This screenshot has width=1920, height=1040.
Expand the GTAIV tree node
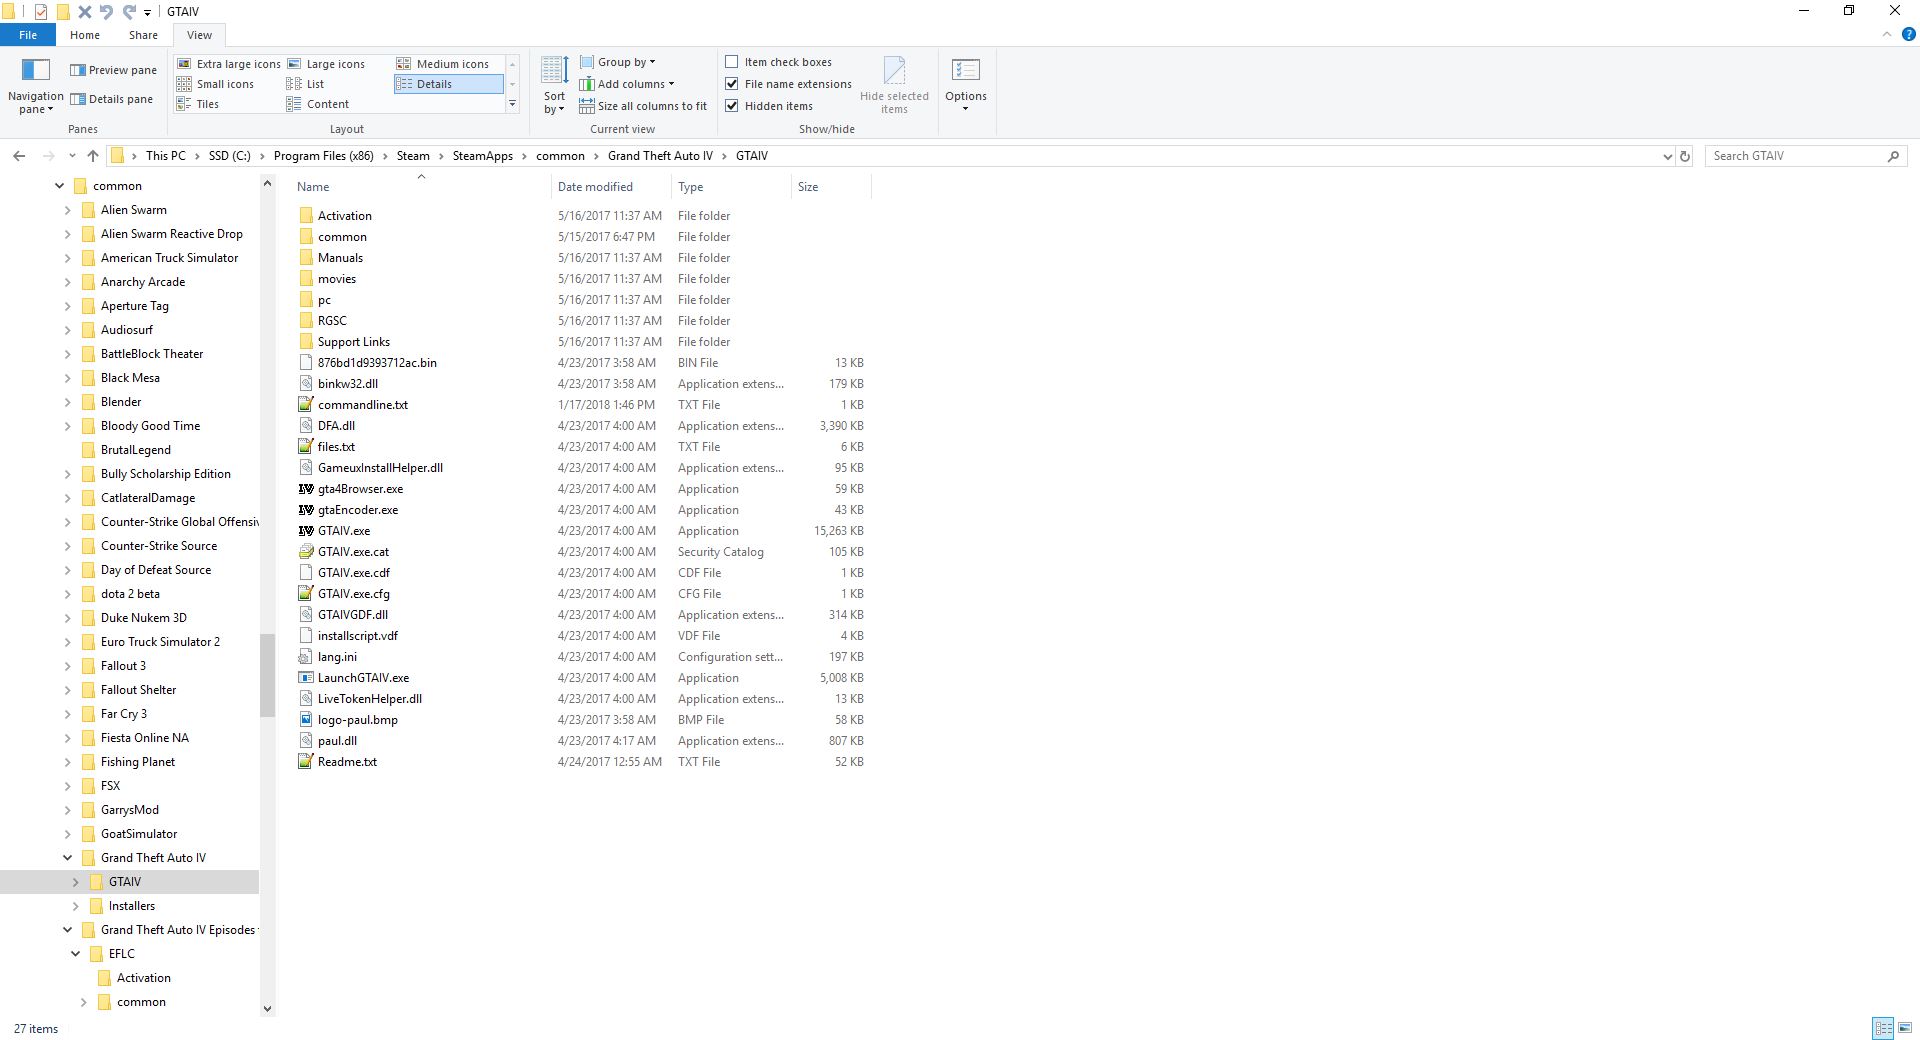pos(75,882)
